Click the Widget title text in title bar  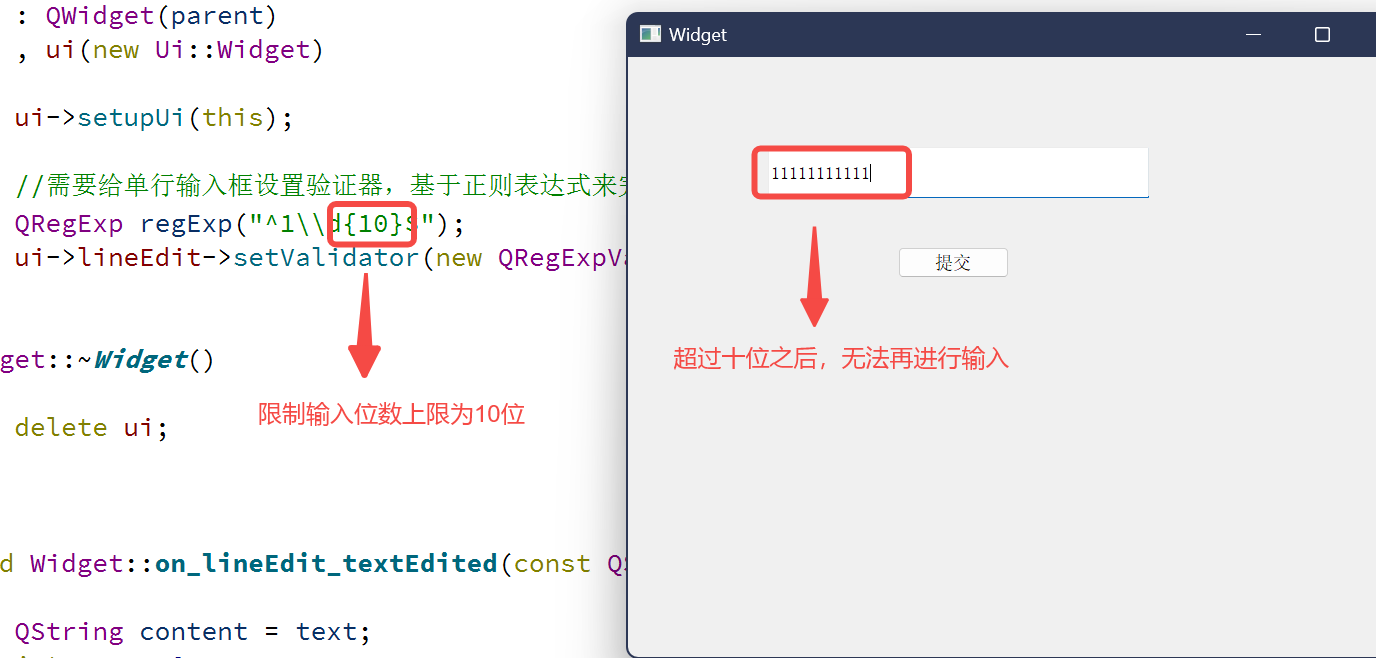(698, 35)
